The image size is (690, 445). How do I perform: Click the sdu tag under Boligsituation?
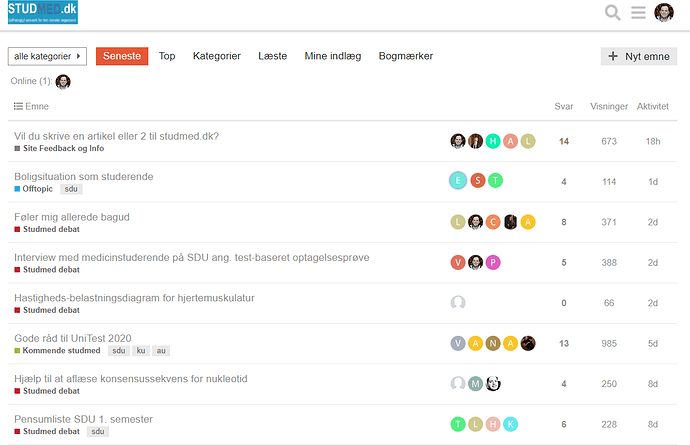[71, 189]
